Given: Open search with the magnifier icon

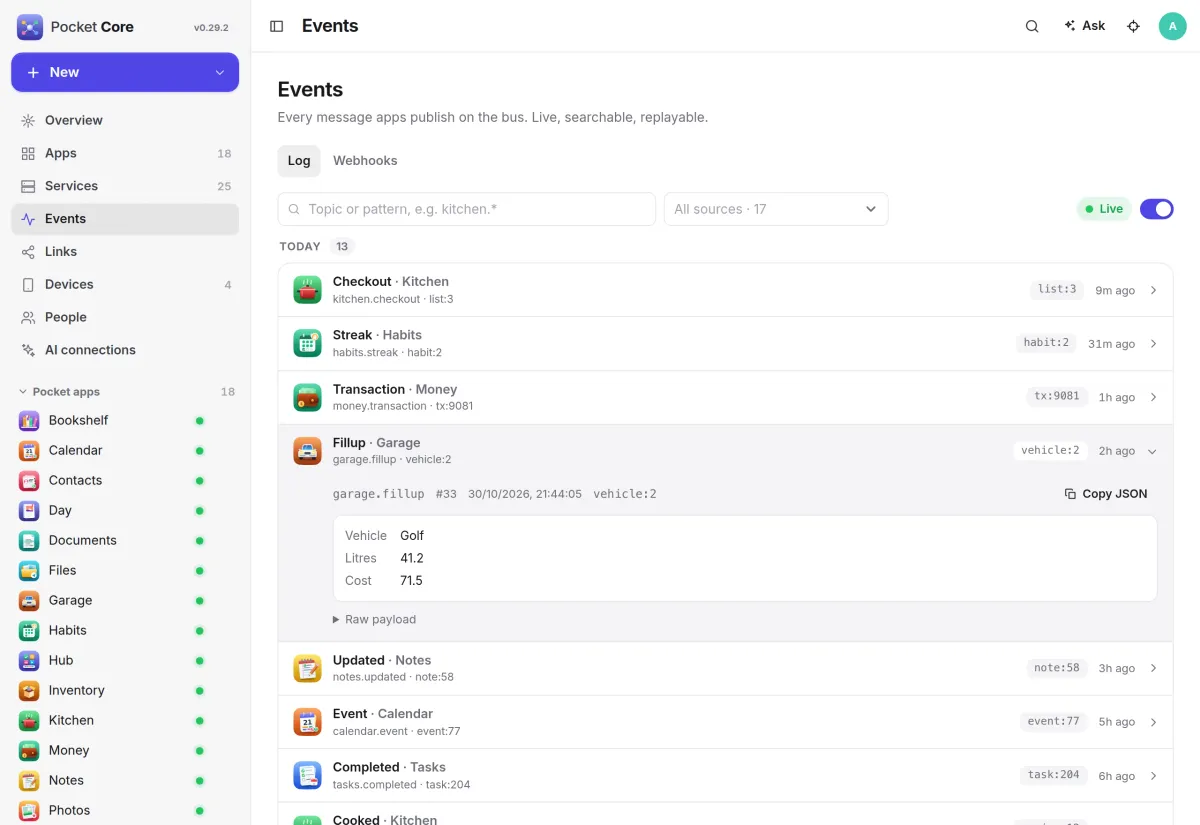Looking at the screenshot, I should pyautogui.click(x=1032, y=26).
